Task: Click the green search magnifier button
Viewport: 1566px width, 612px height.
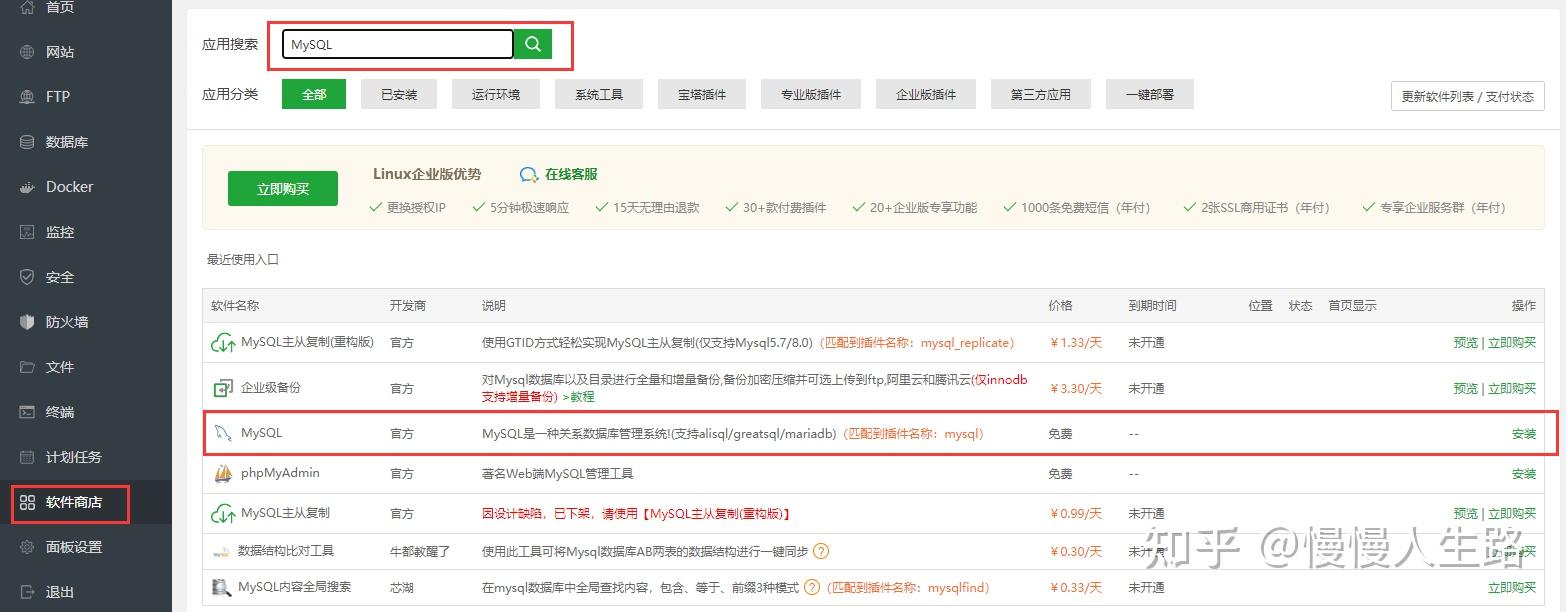Action: (x=533, y=44)
